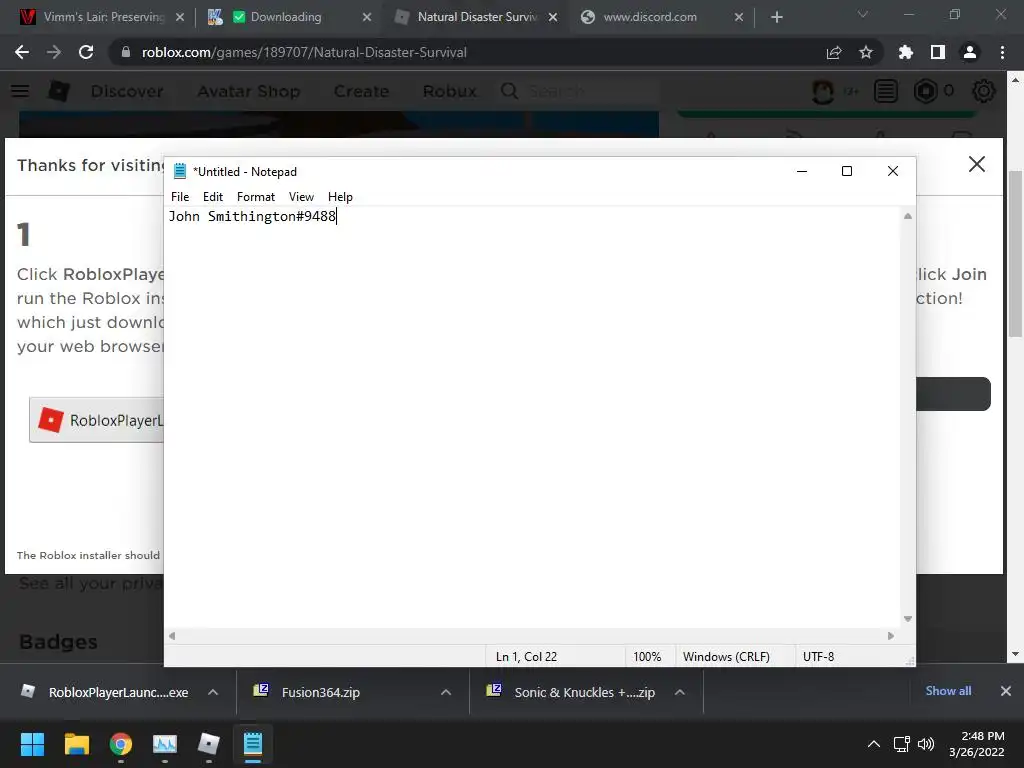Open the Windows Start menu

click(32, 744)
